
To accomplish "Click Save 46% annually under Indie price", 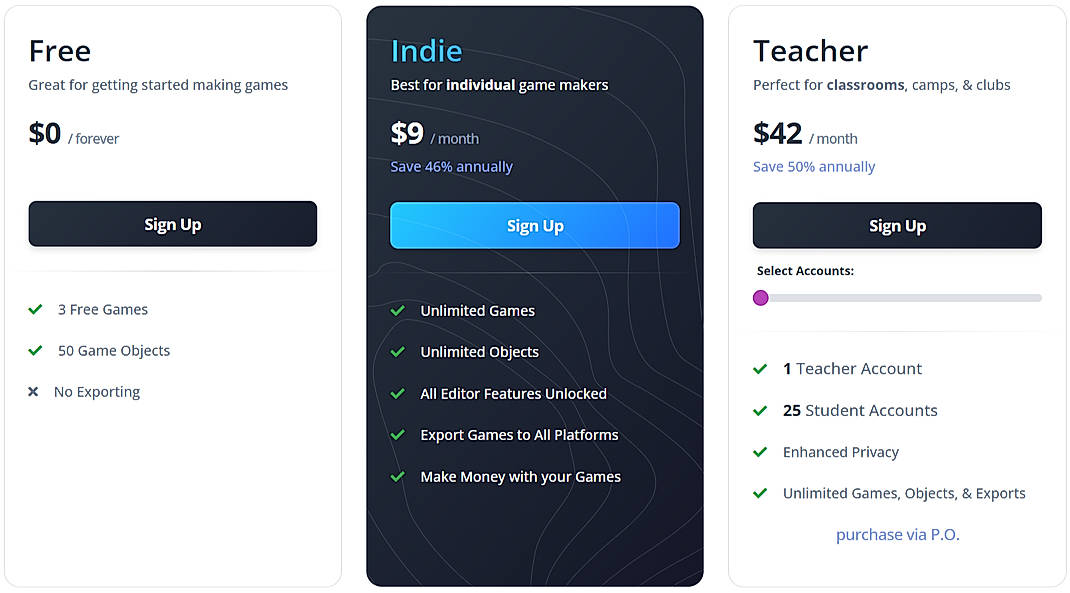I will click(x=451, y=166).
